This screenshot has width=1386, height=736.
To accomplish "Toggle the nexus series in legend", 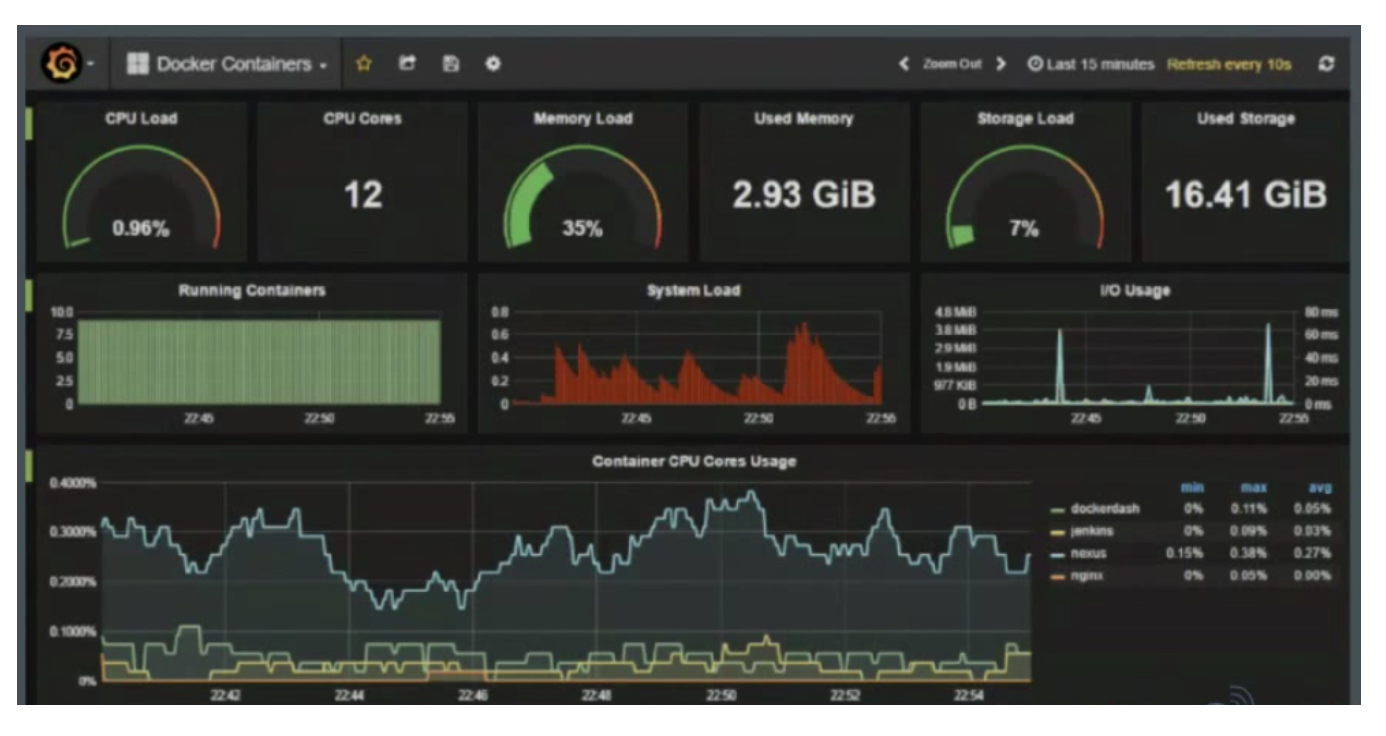I will coord(1088,553).
